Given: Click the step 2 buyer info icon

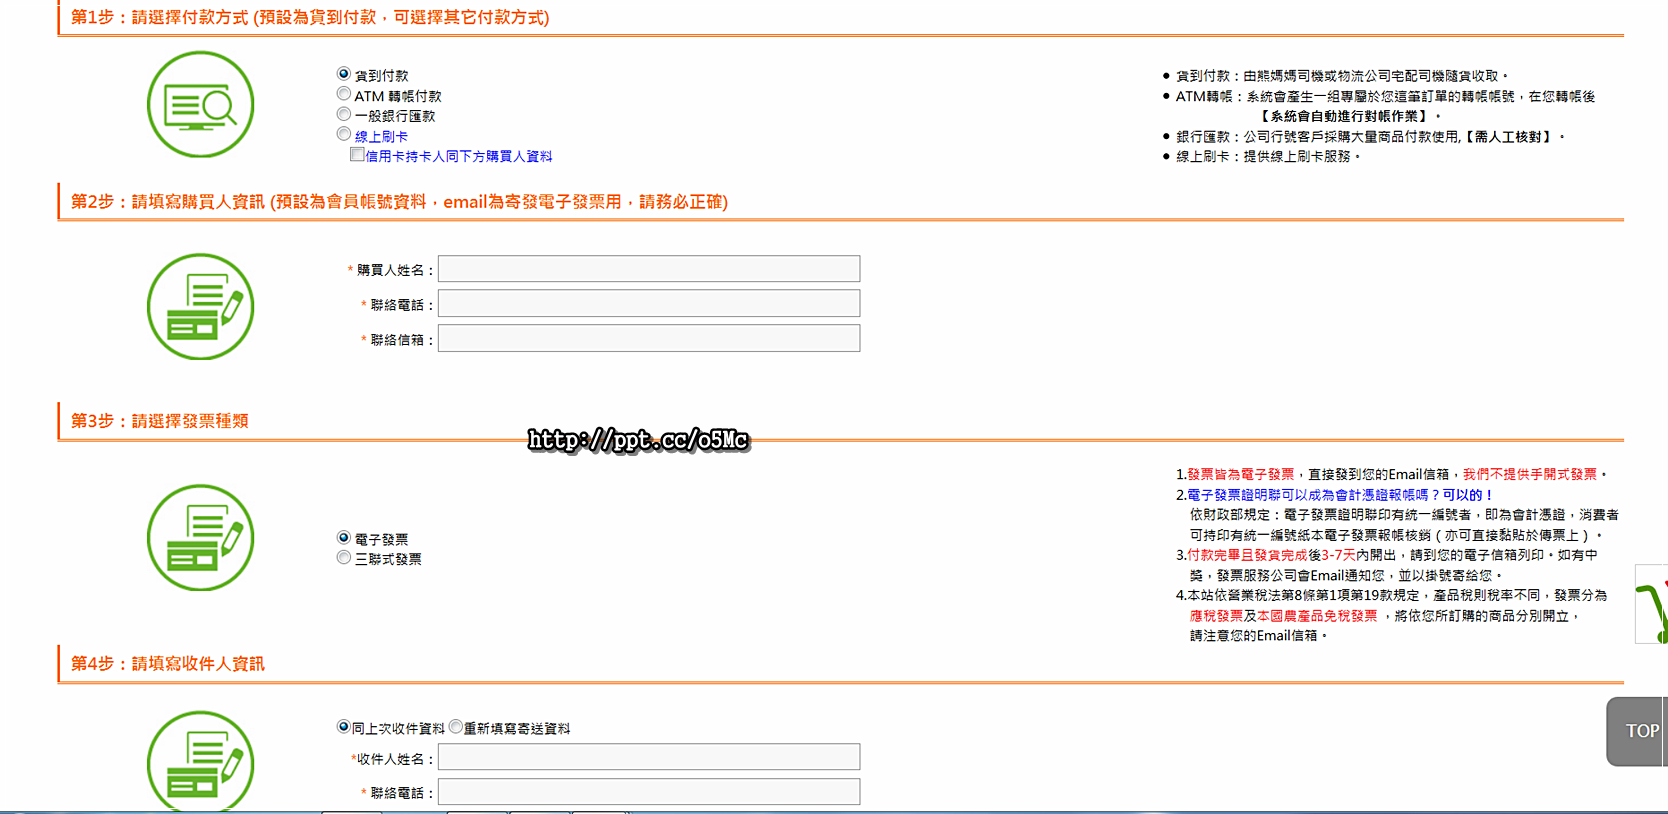Looking at the screenshot, I should [200, 306].
